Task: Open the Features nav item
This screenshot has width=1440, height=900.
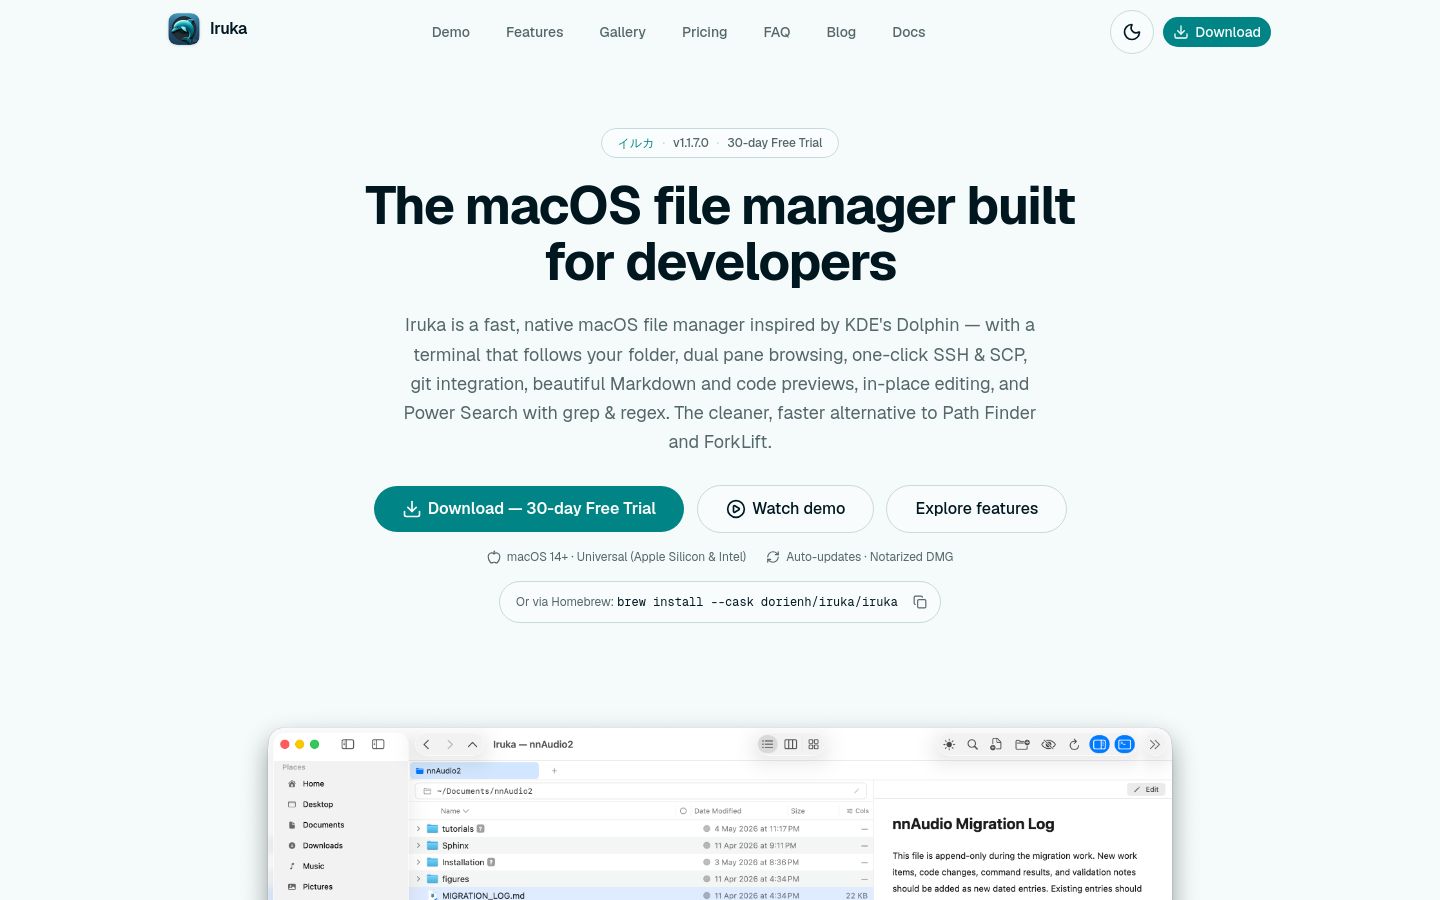Action: (x=535, y=32)
